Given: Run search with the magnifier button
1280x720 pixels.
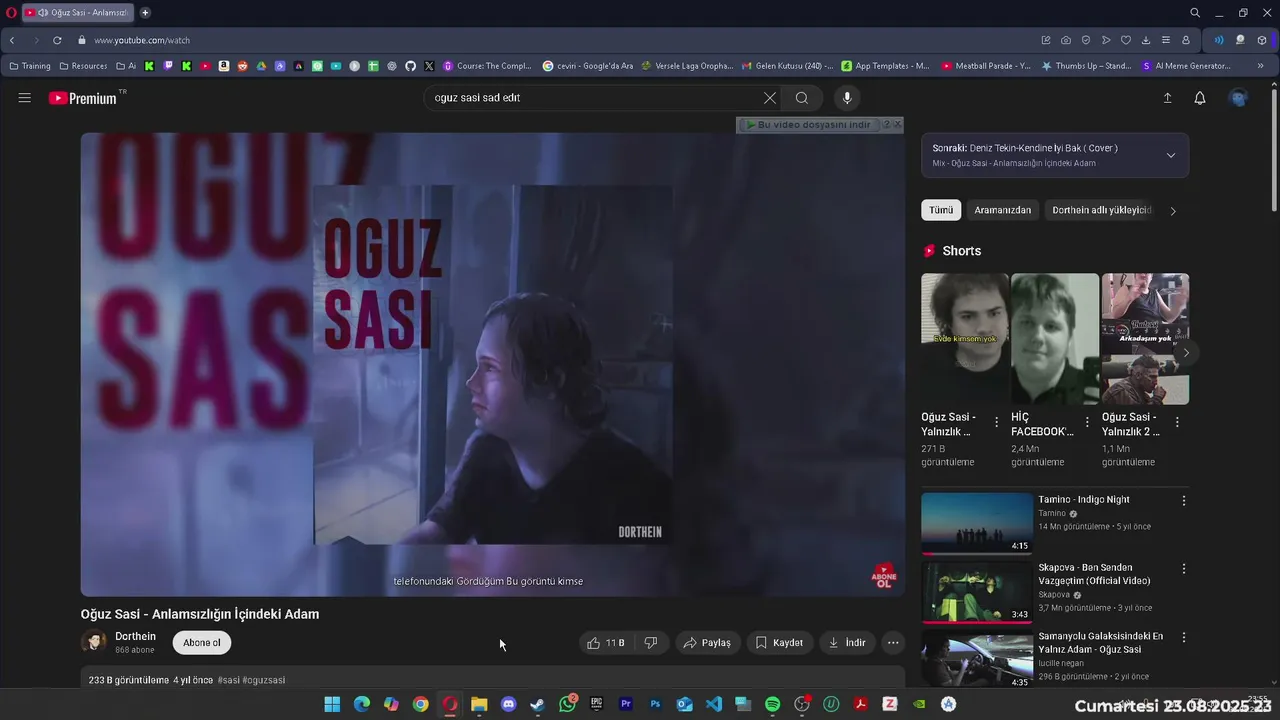Looking at the screenshot, I should pos(802,98).
